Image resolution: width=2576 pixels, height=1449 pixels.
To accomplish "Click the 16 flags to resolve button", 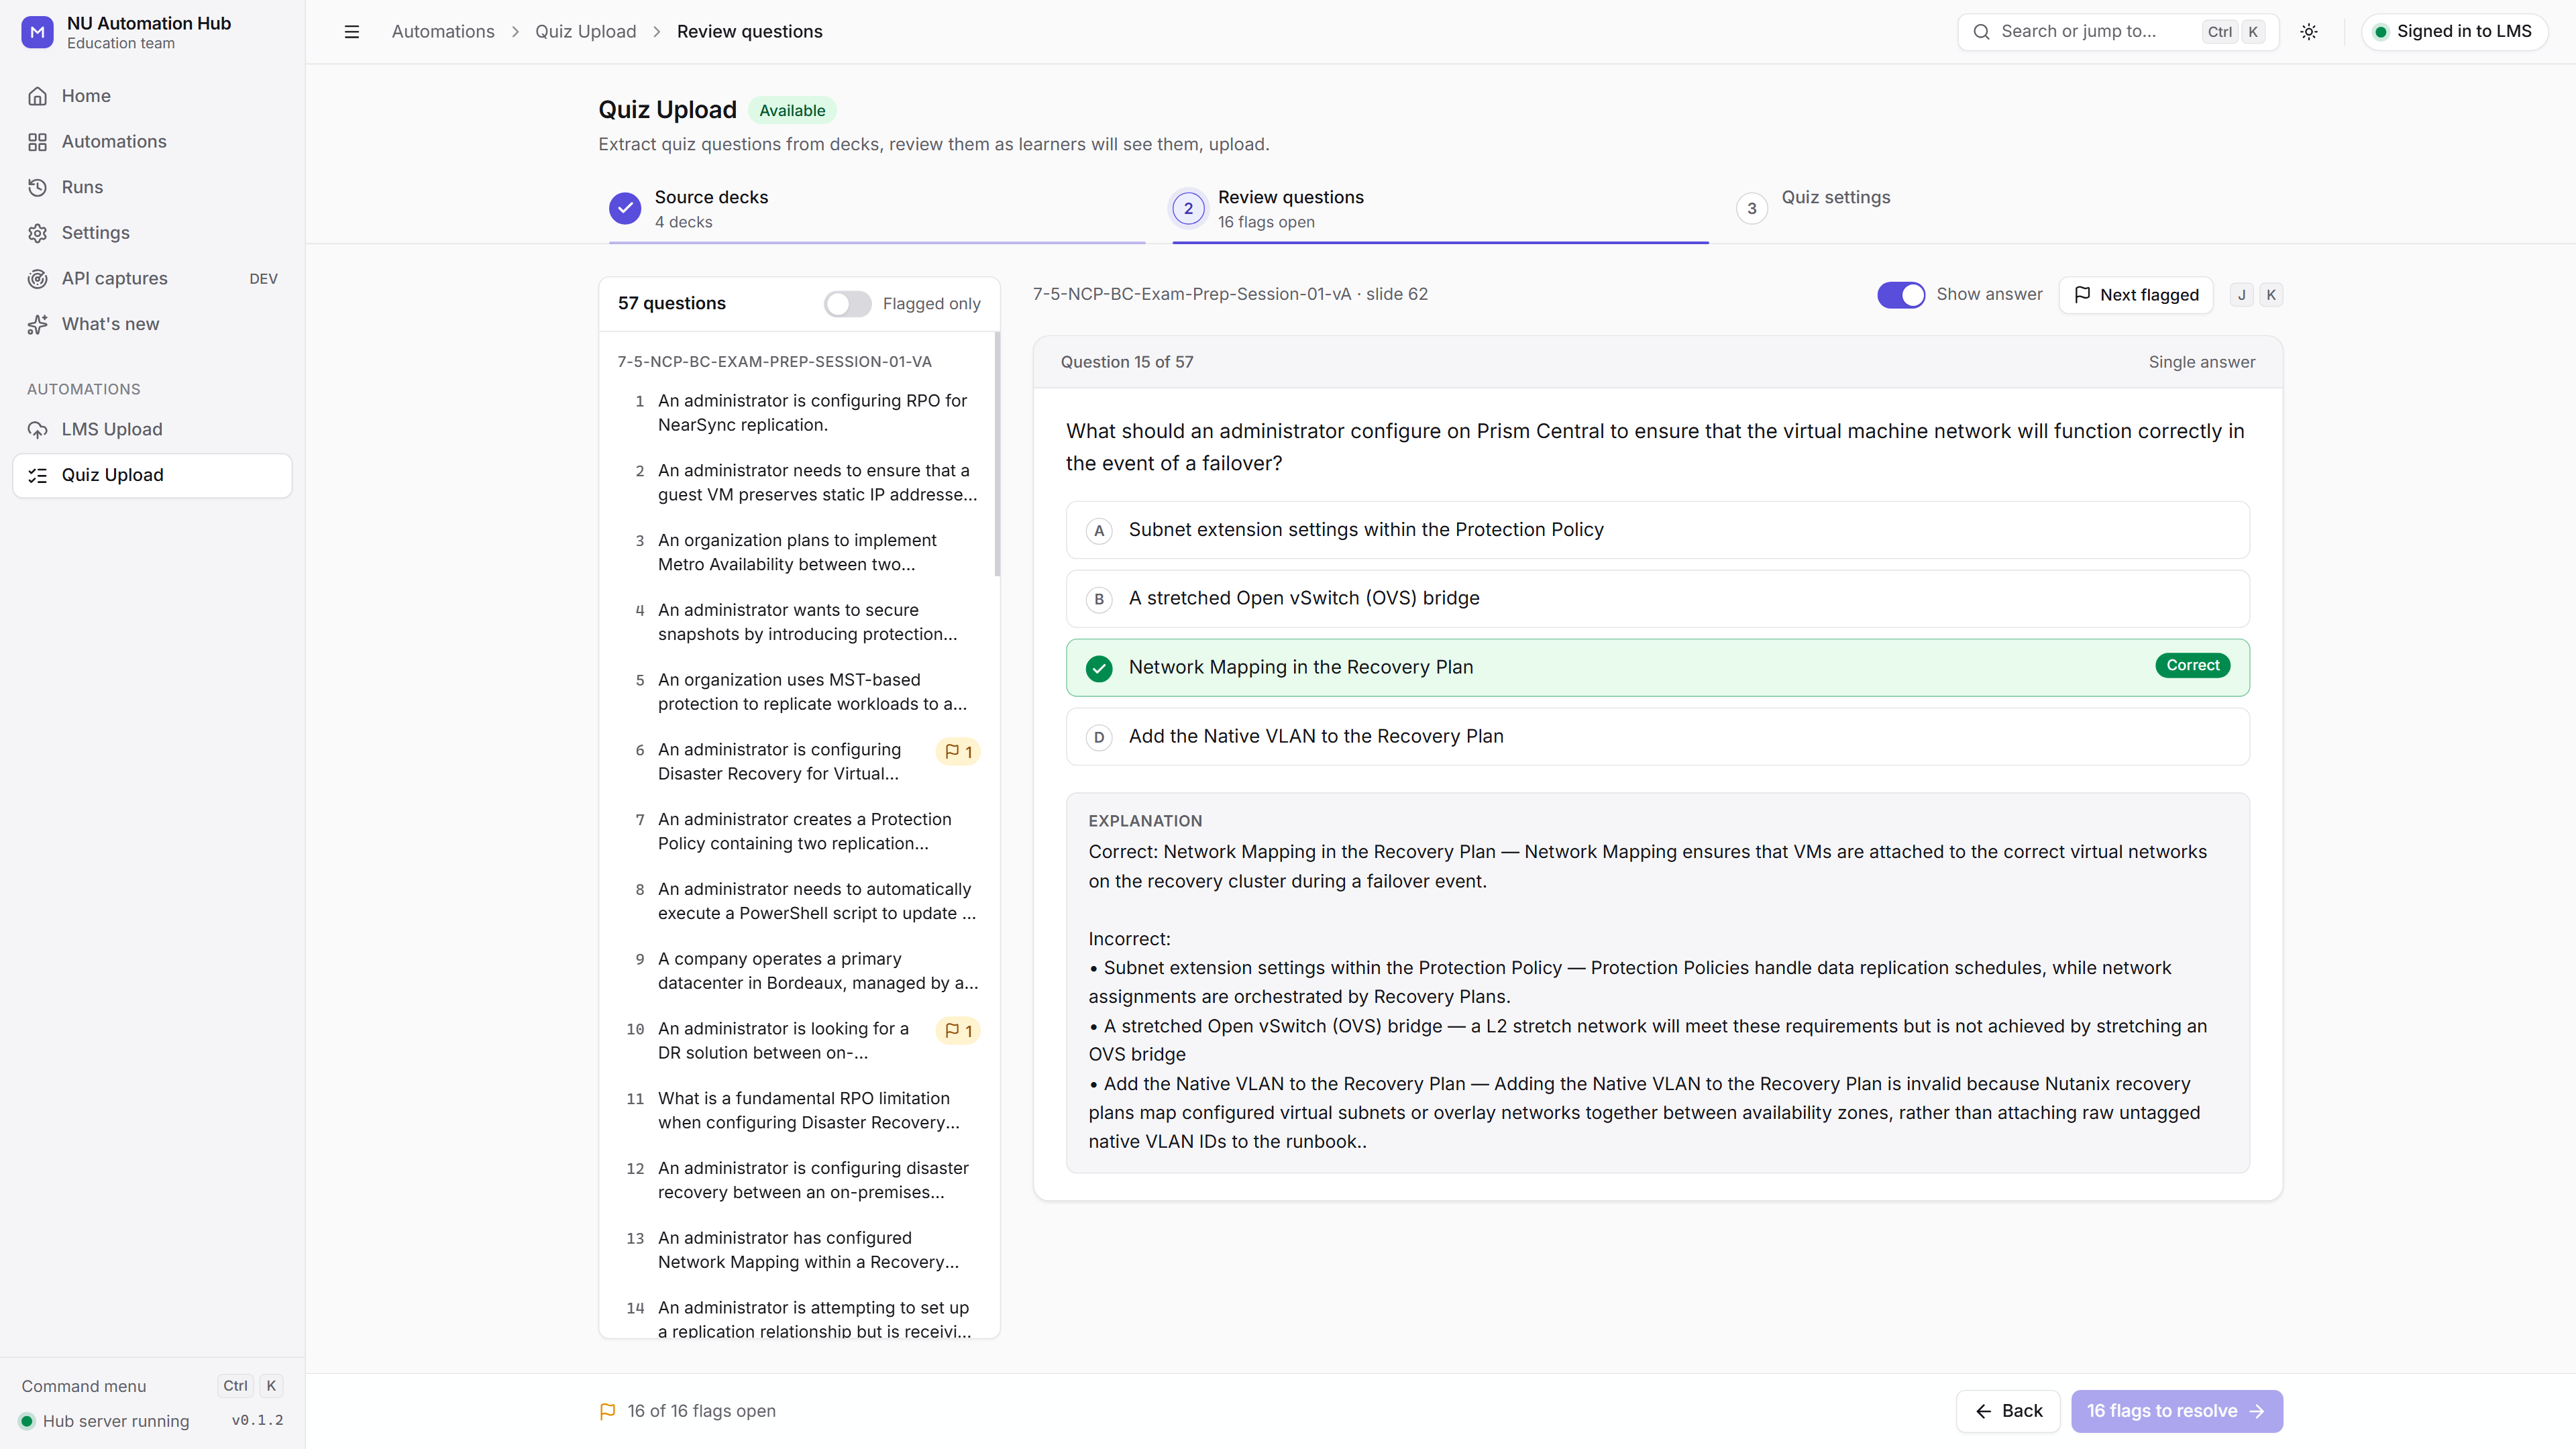I will [2176, 1411].
